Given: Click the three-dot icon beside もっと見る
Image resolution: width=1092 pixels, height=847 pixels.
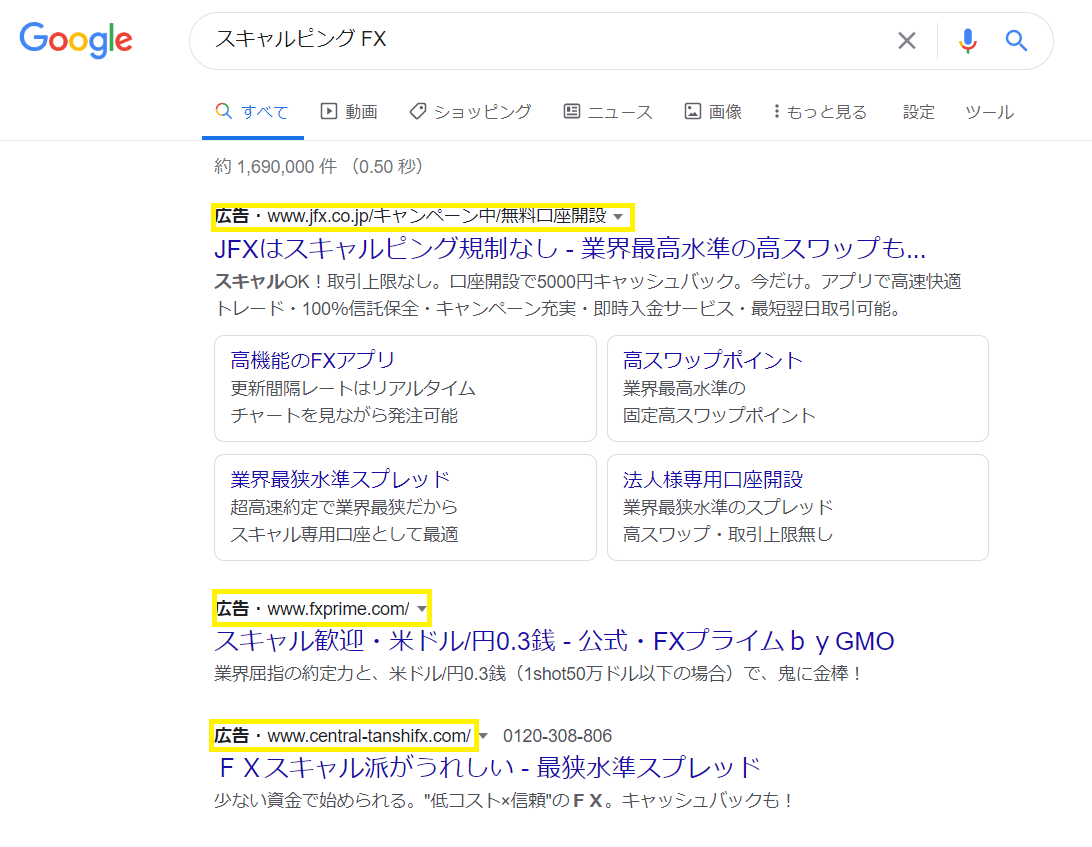Looking at the screenshot, I should (x=777, y=111).
